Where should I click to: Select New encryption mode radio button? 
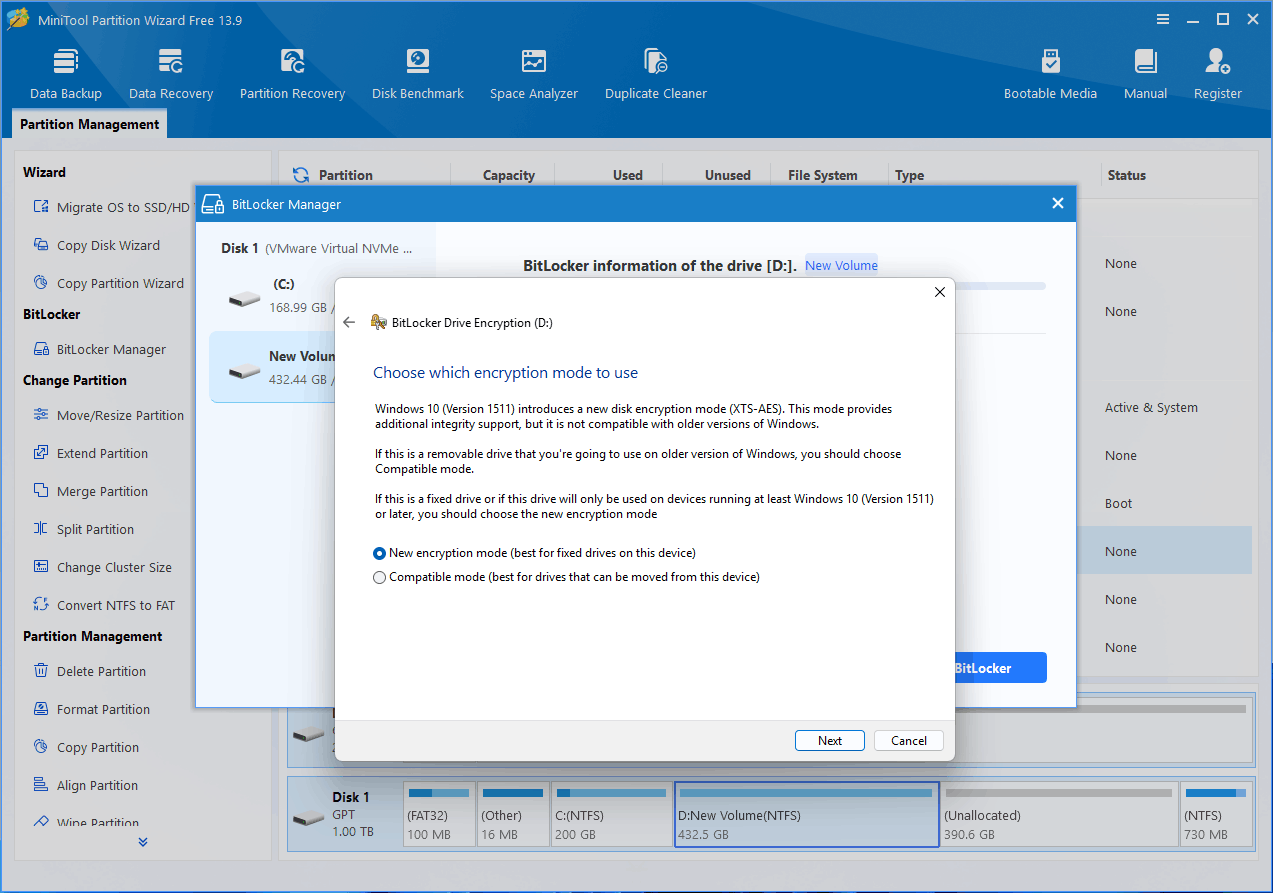click(379, 553)
